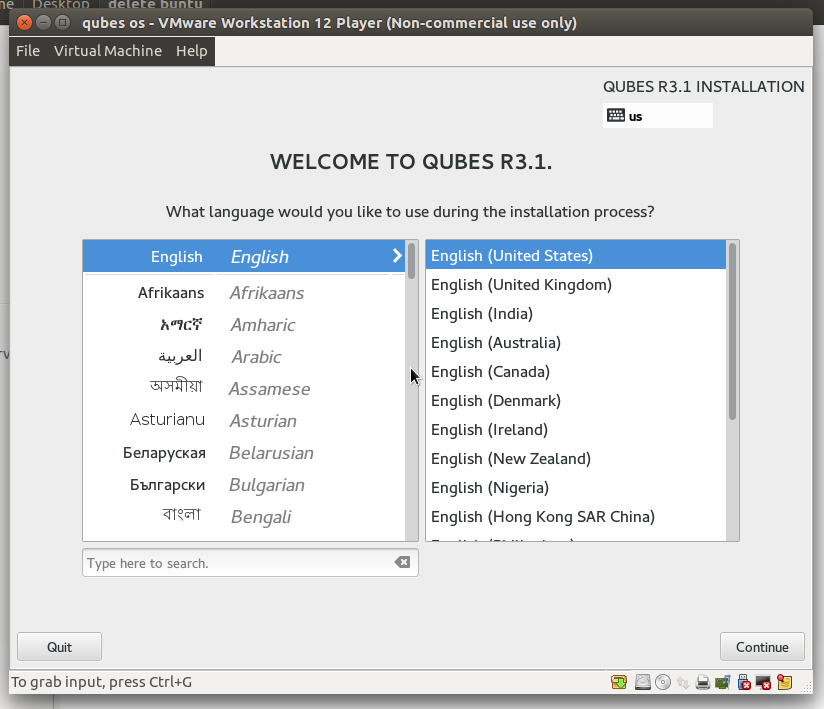Image resolution: width=824 pixels, height=709 pixels.
Task: Click the Continue button
Action: pos(762,647)
